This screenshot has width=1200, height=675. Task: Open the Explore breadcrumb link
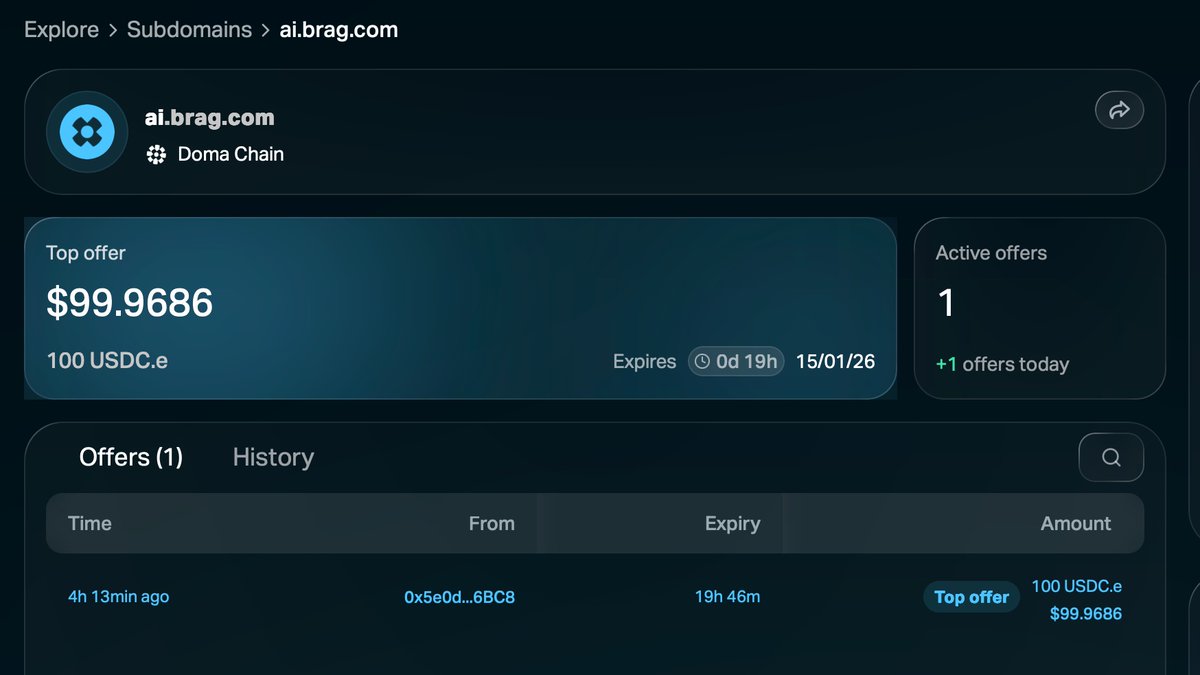tap(61, 29)
